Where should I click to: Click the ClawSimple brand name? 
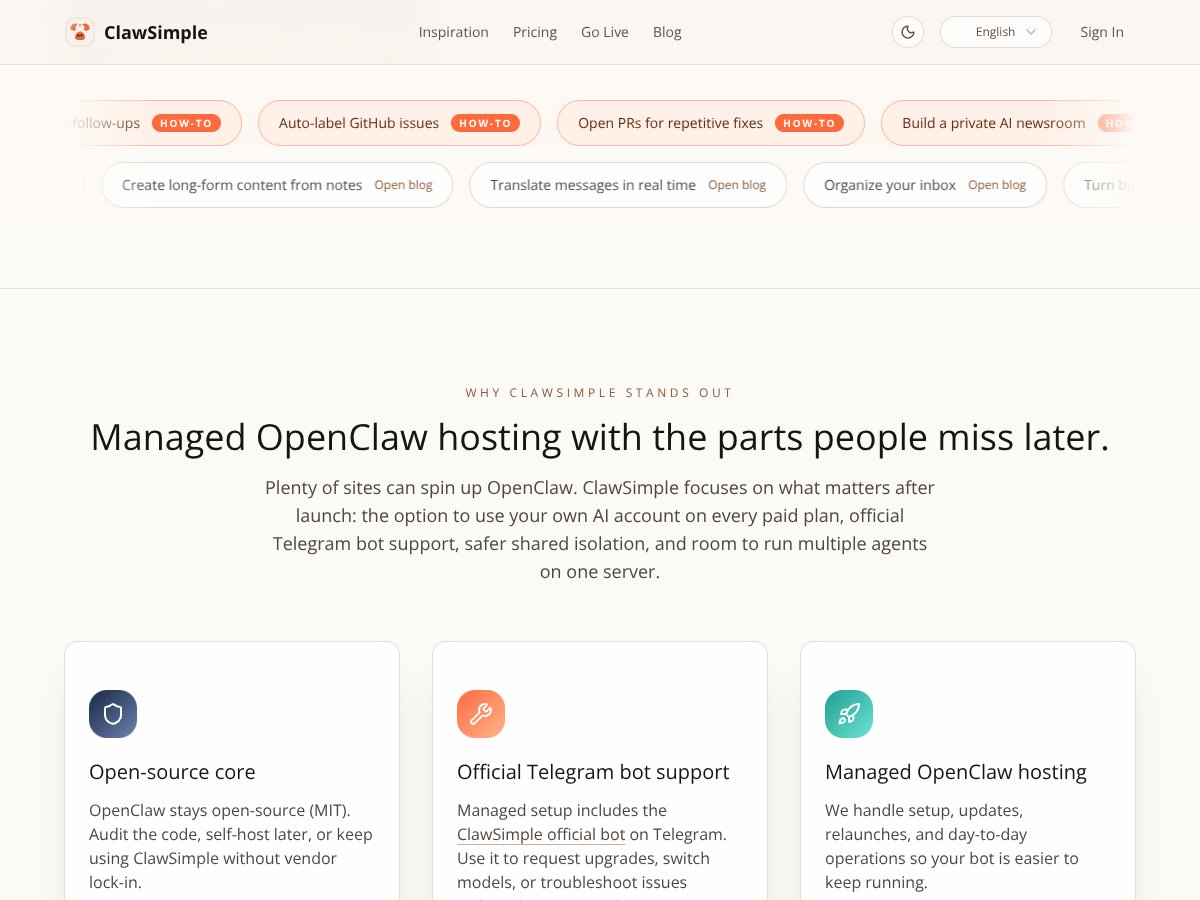pyautogui.click(x=156, y=32)
